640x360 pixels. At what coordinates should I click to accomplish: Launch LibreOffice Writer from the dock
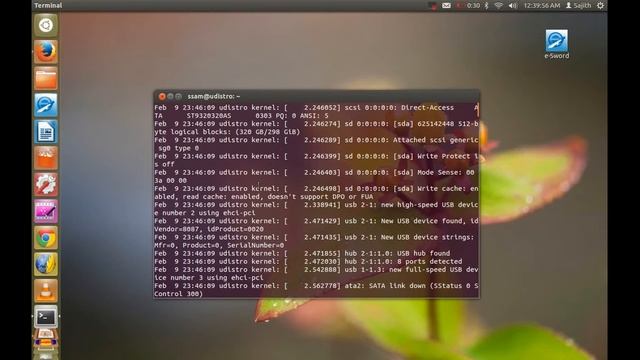pyautogui.click(x=46, y=131)
